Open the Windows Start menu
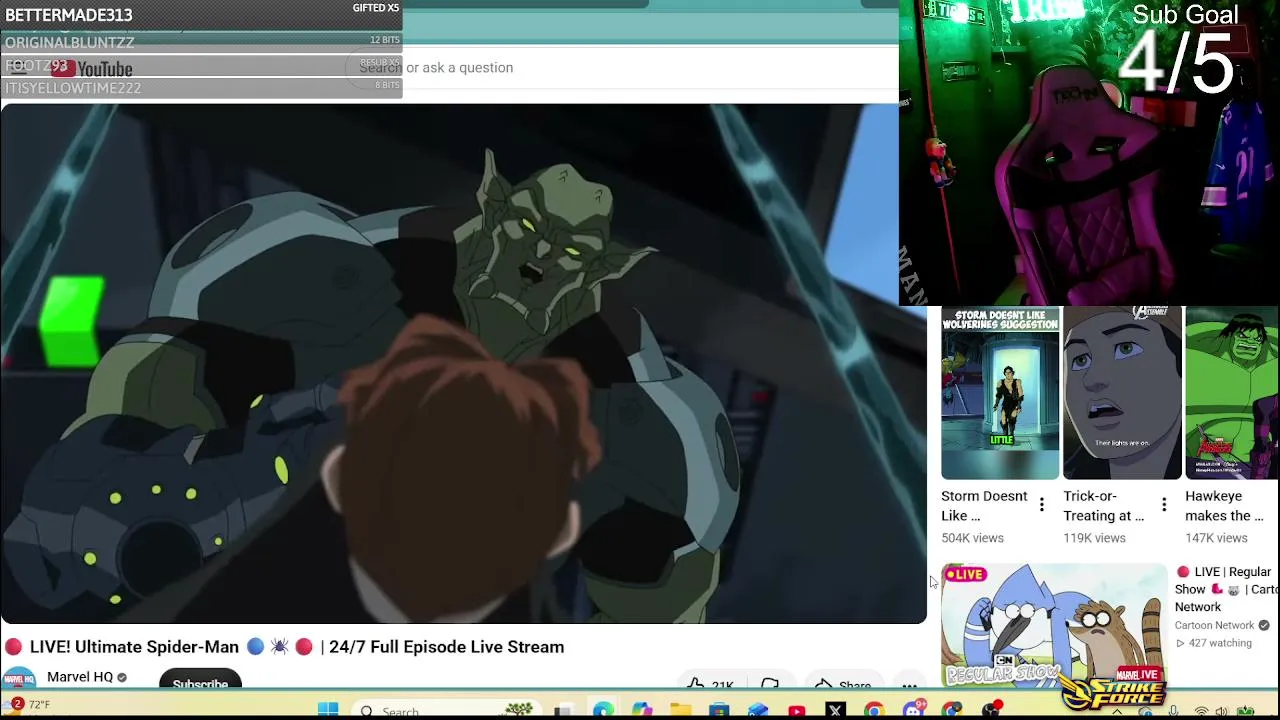 (328, 710)
